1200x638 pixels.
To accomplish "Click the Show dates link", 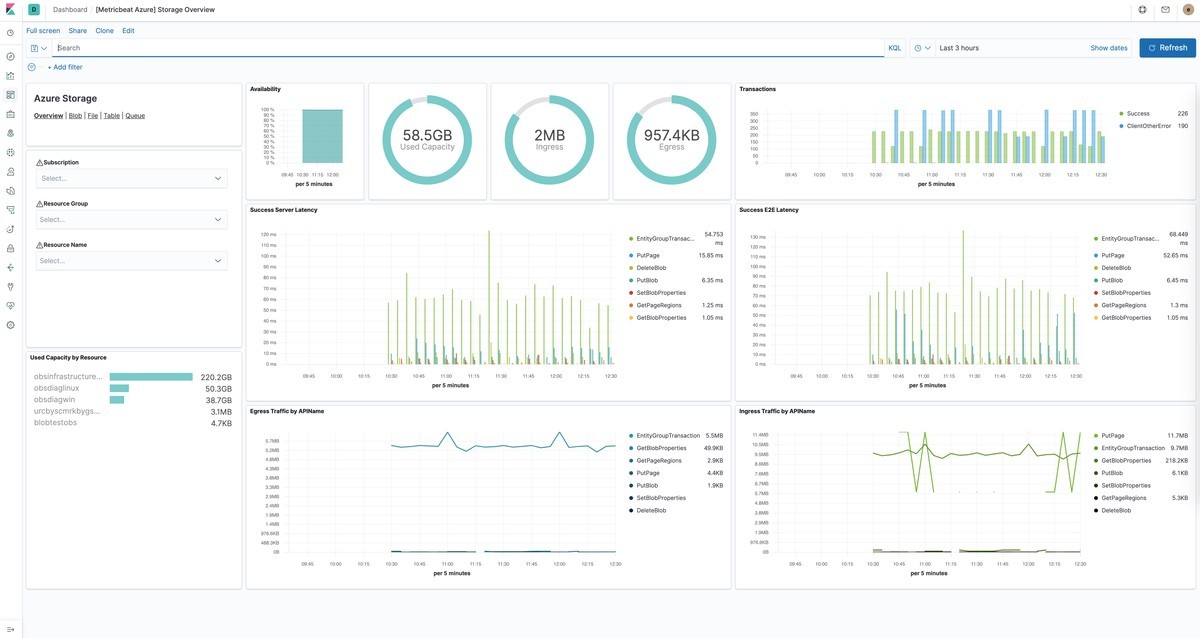I will 1109,48.
